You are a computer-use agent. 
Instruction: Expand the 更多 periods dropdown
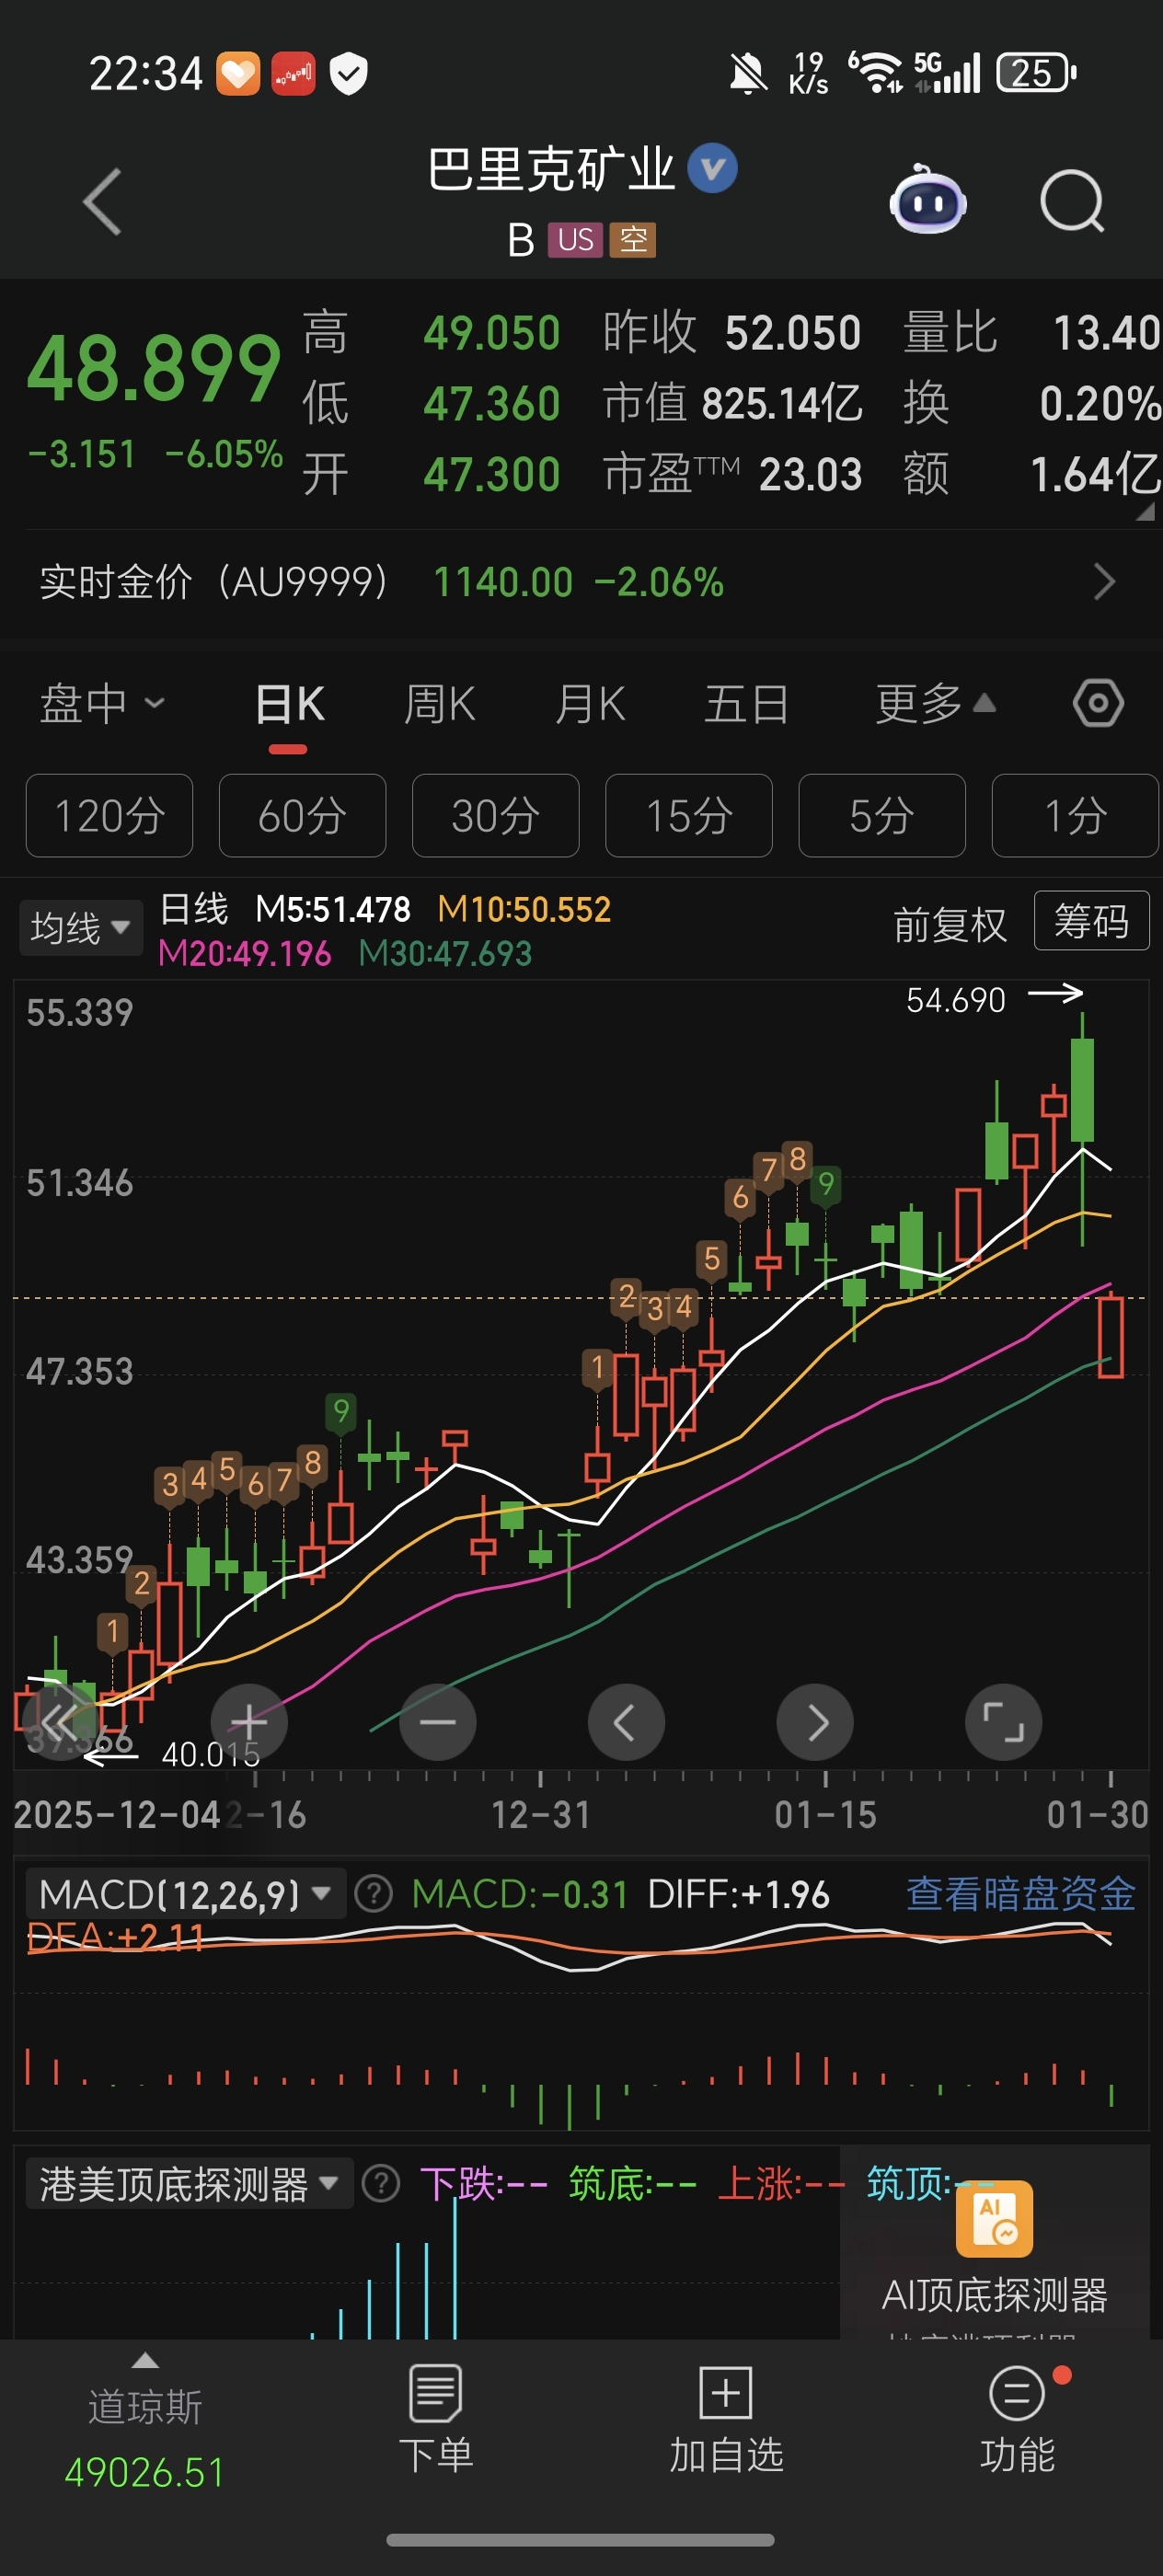pyautogui.click(x=935, y=704)
